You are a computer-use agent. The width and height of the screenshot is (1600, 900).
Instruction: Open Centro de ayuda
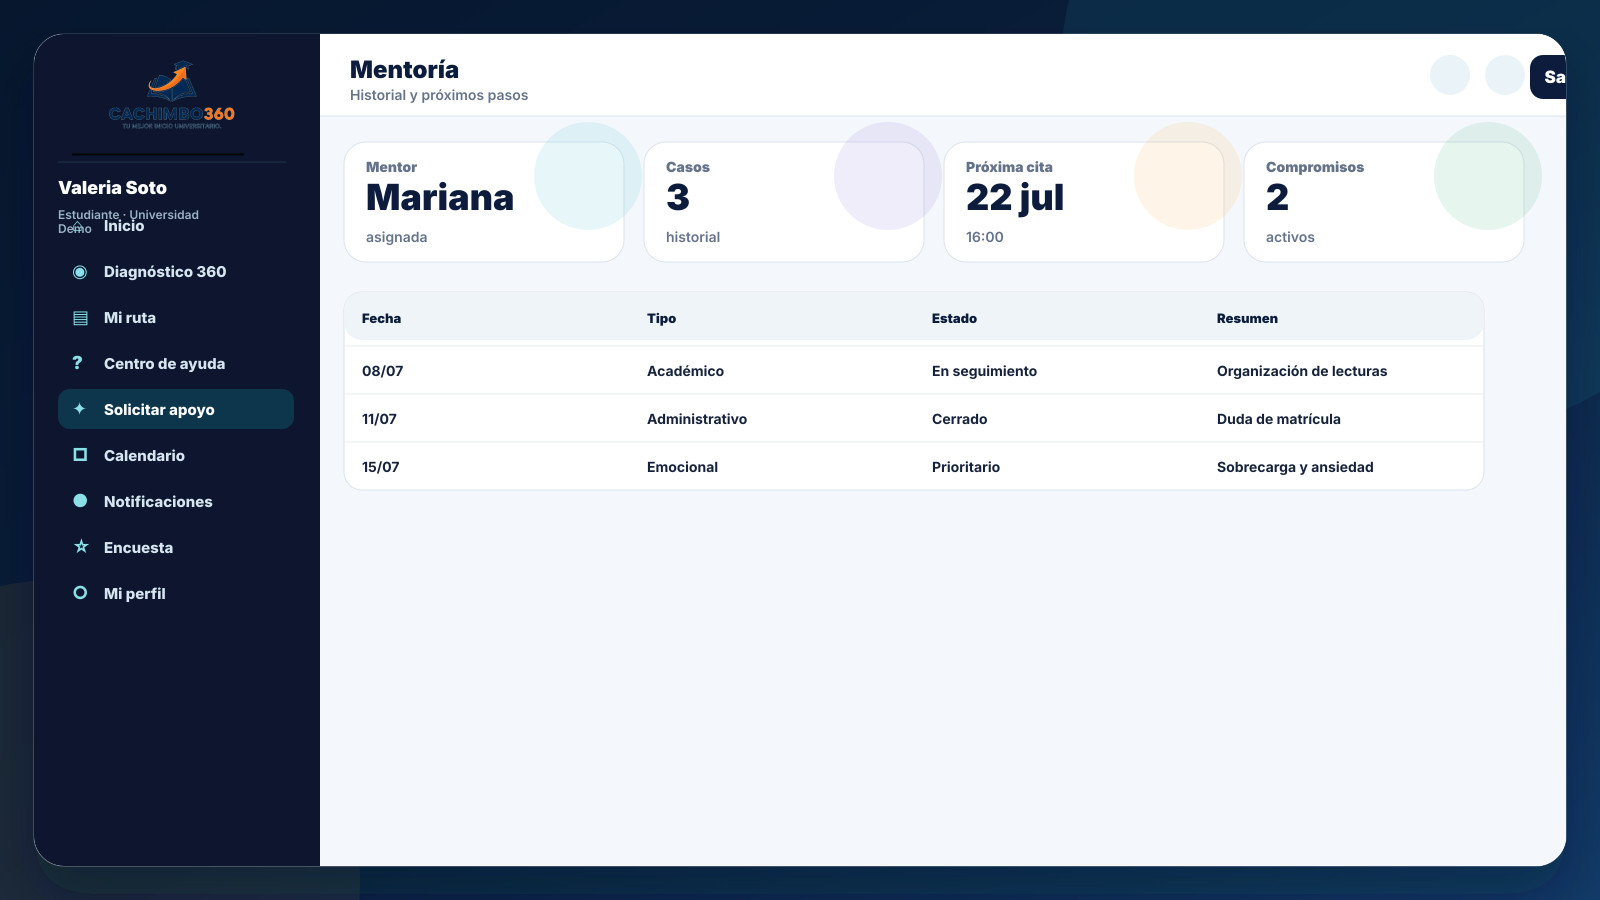176,364
